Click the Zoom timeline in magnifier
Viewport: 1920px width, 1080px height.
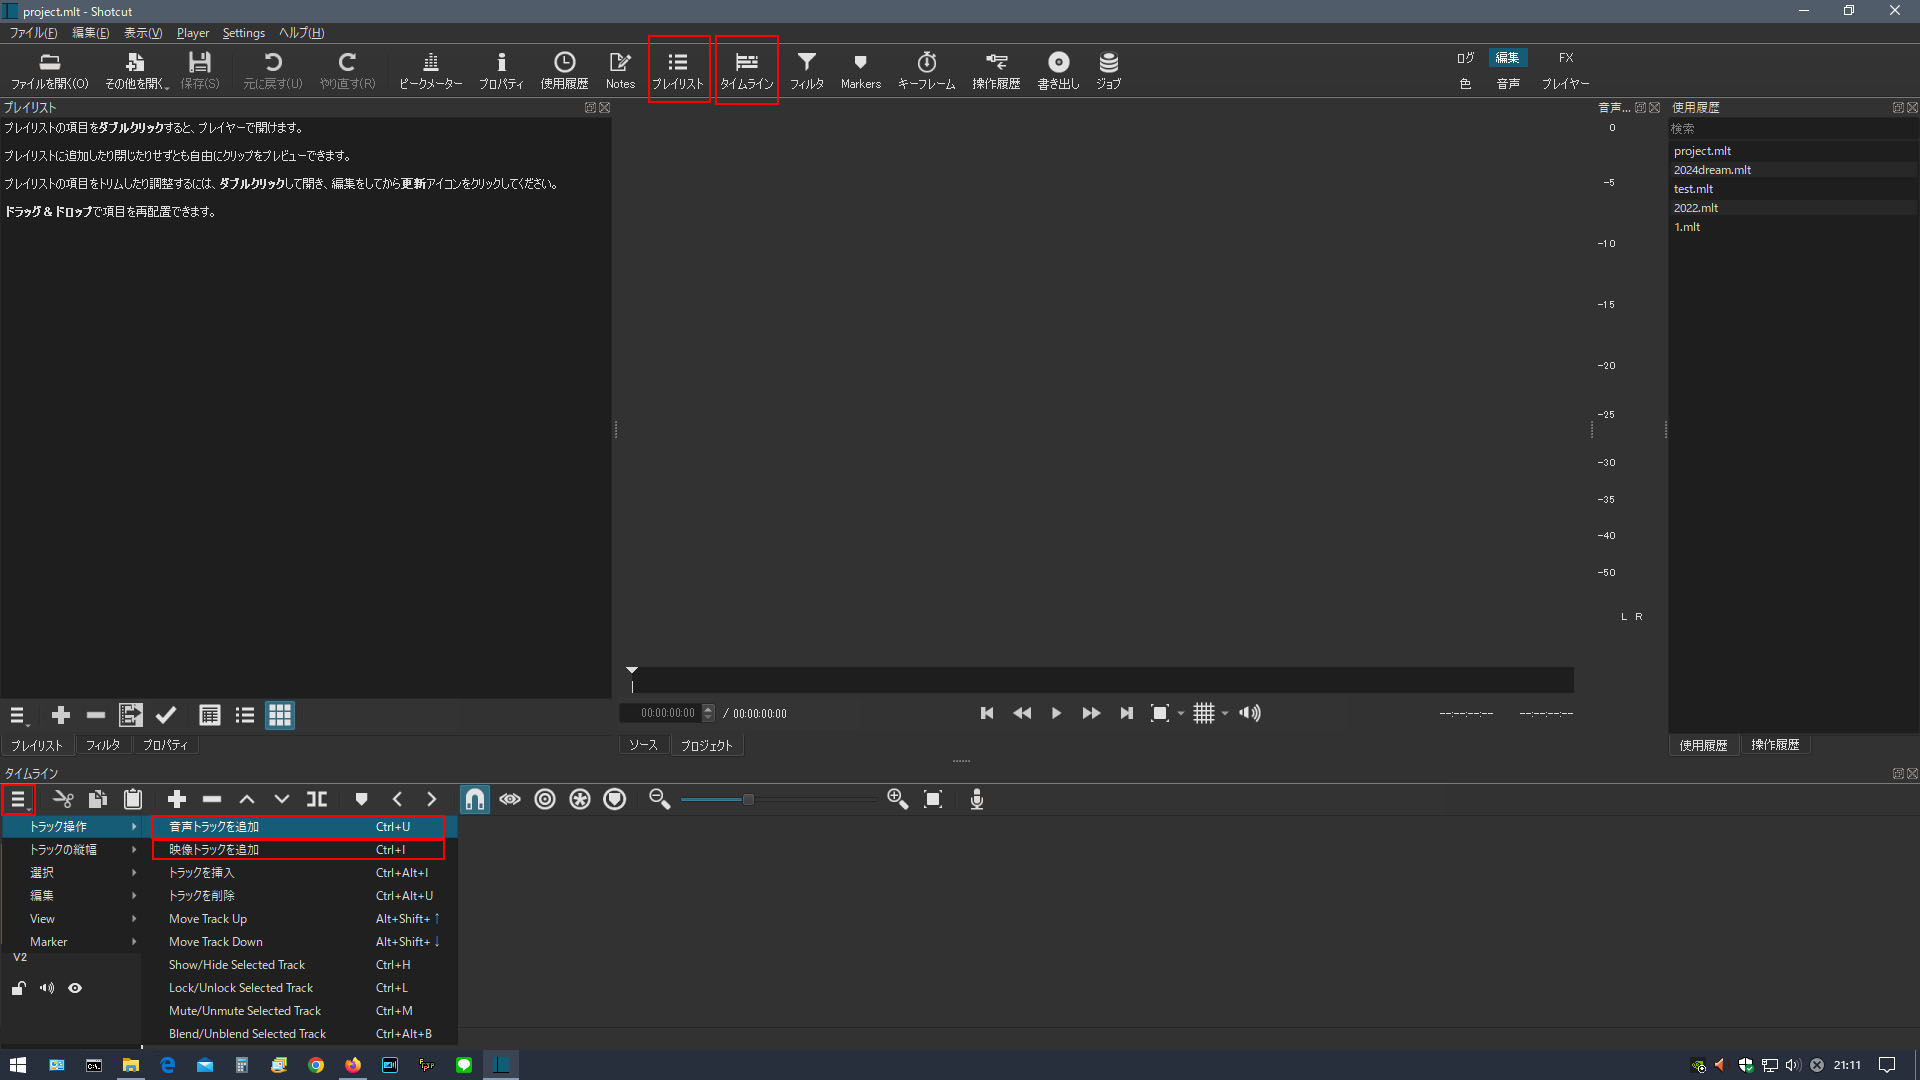coord(897,799)
